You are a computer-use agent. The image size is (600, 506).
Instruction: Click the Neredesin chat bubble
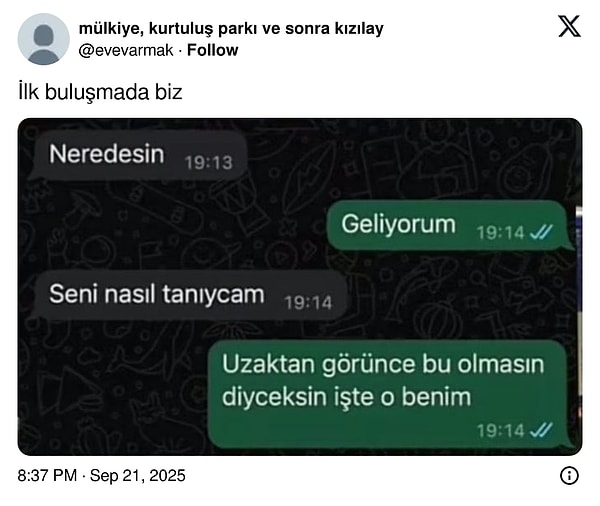click(139, 155)
